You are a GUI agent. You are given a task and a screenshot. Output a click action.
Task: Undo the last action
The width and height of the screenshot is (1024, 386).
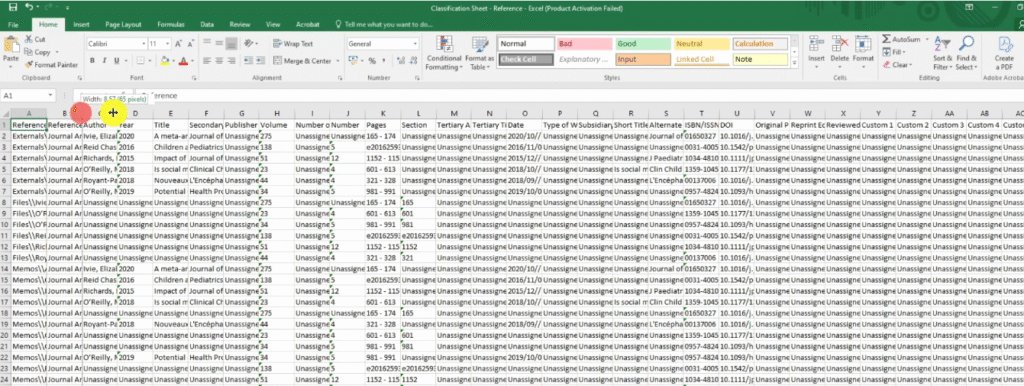click(29, 7)
